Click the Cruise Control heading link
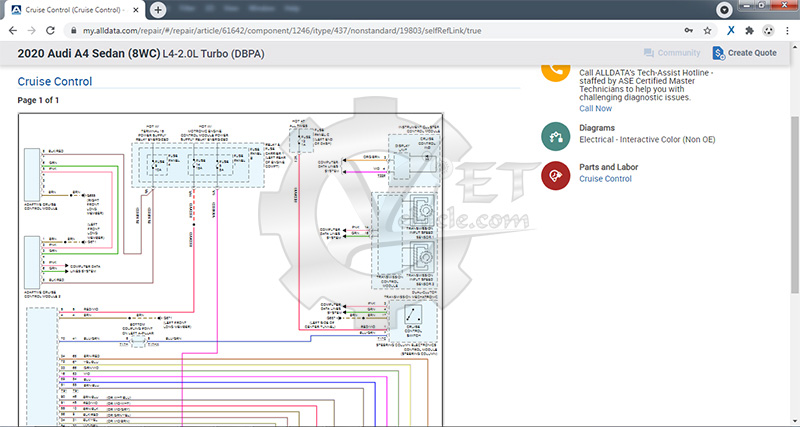This screenshot has height=427, width=800. click(x=55, y=82)
